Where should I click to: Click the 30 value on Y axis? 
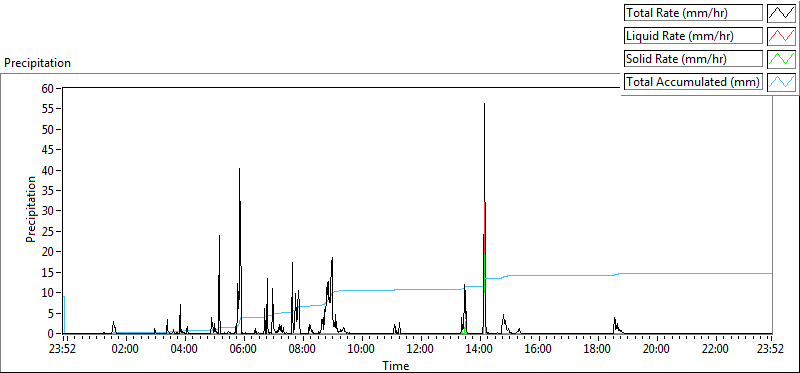click(x=47, y=211)
